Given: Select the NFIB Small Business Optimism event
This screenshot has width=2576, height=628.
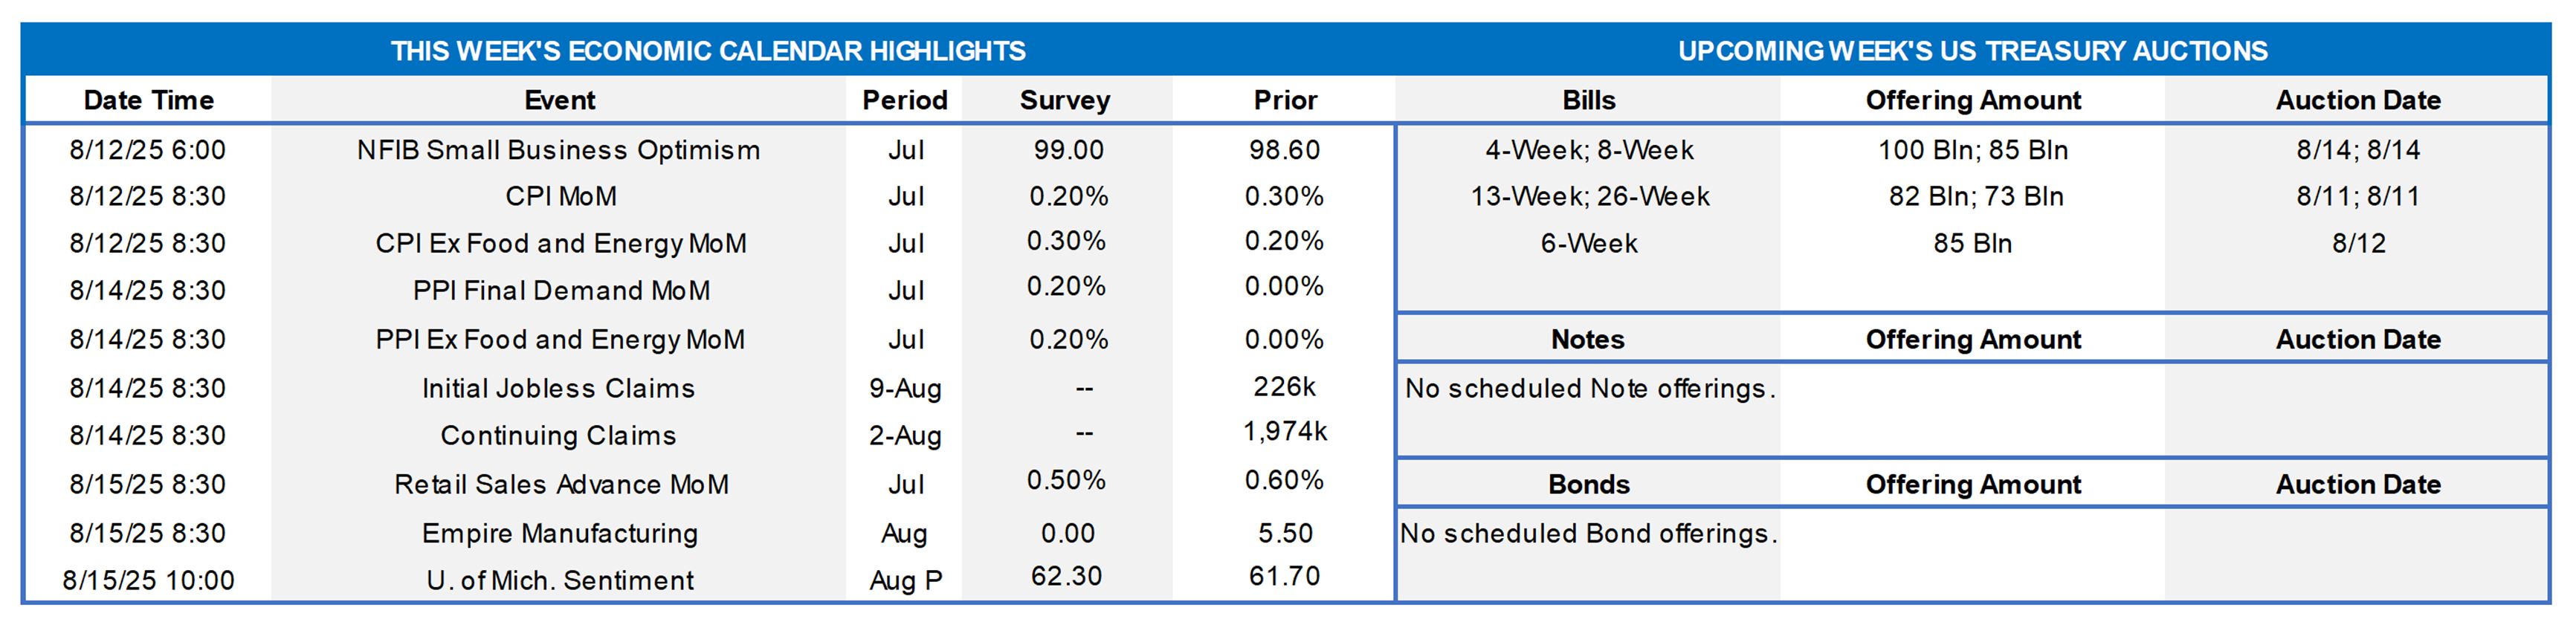Looking at the screenshot, I should tap(558, 150).
